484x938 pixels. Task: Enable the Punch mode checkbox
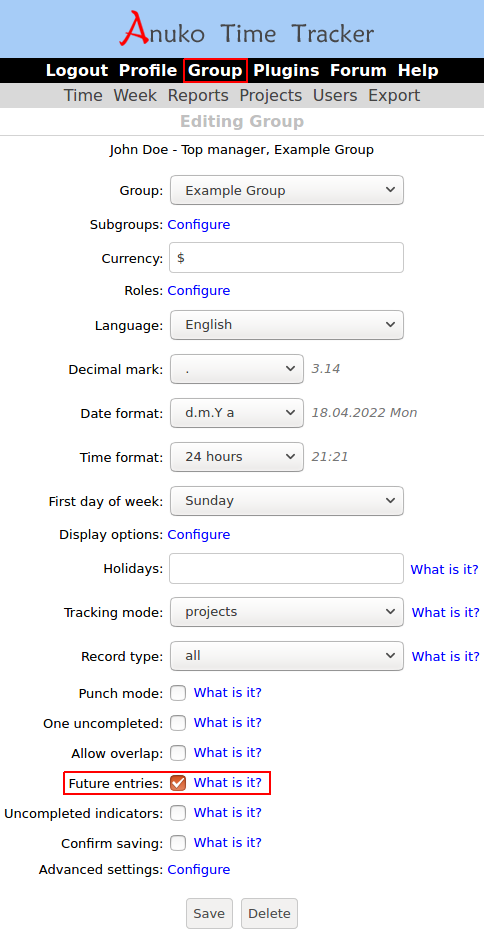pos(178,693)
